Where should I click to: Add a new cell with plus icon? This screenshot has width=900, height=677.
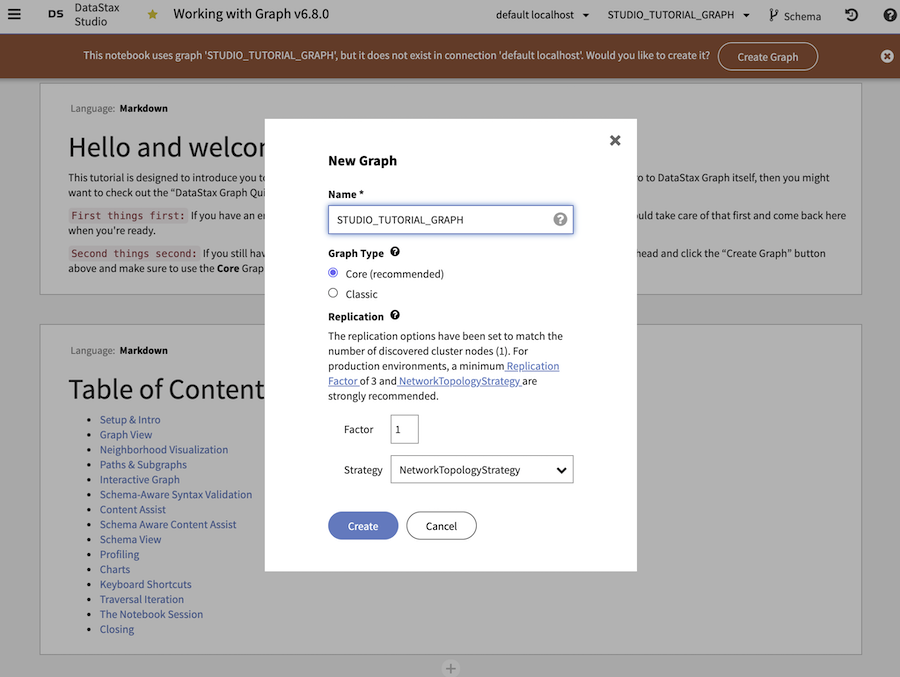(x=451, y=668)
